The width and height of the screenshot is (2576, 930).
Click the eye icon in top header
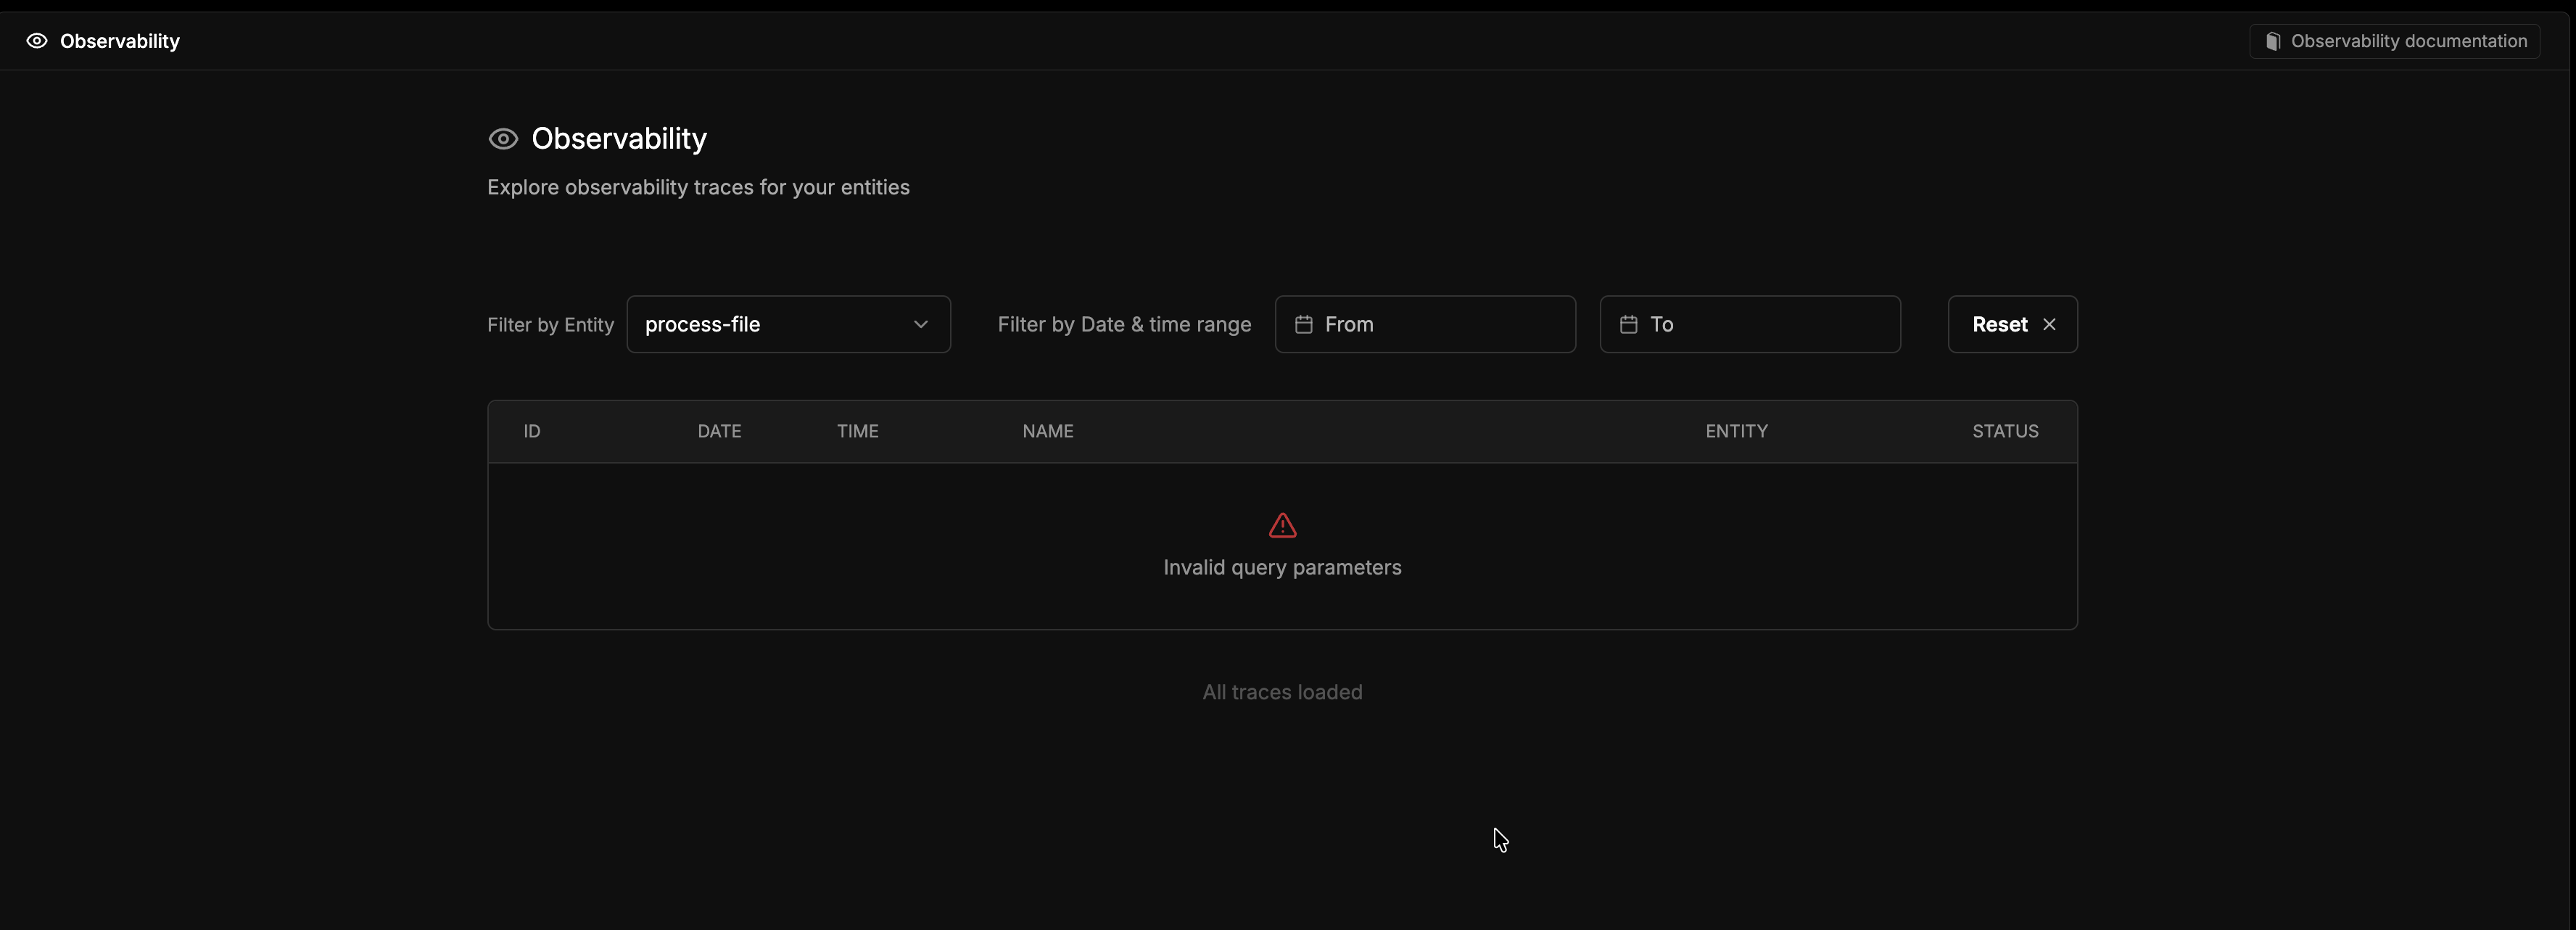point(37,41)
